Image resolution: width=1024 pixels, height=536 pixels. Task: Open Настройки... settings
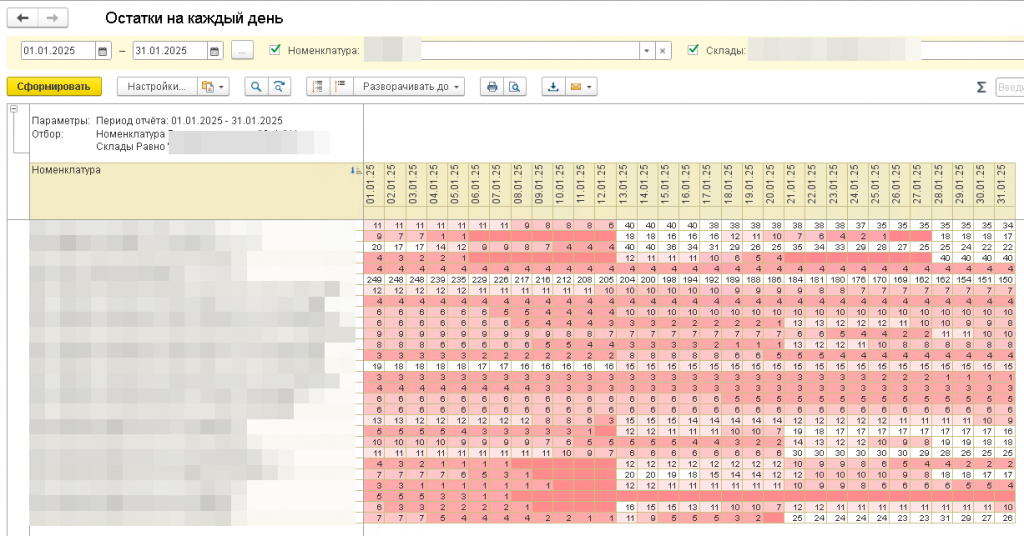(x=157, y=87)
